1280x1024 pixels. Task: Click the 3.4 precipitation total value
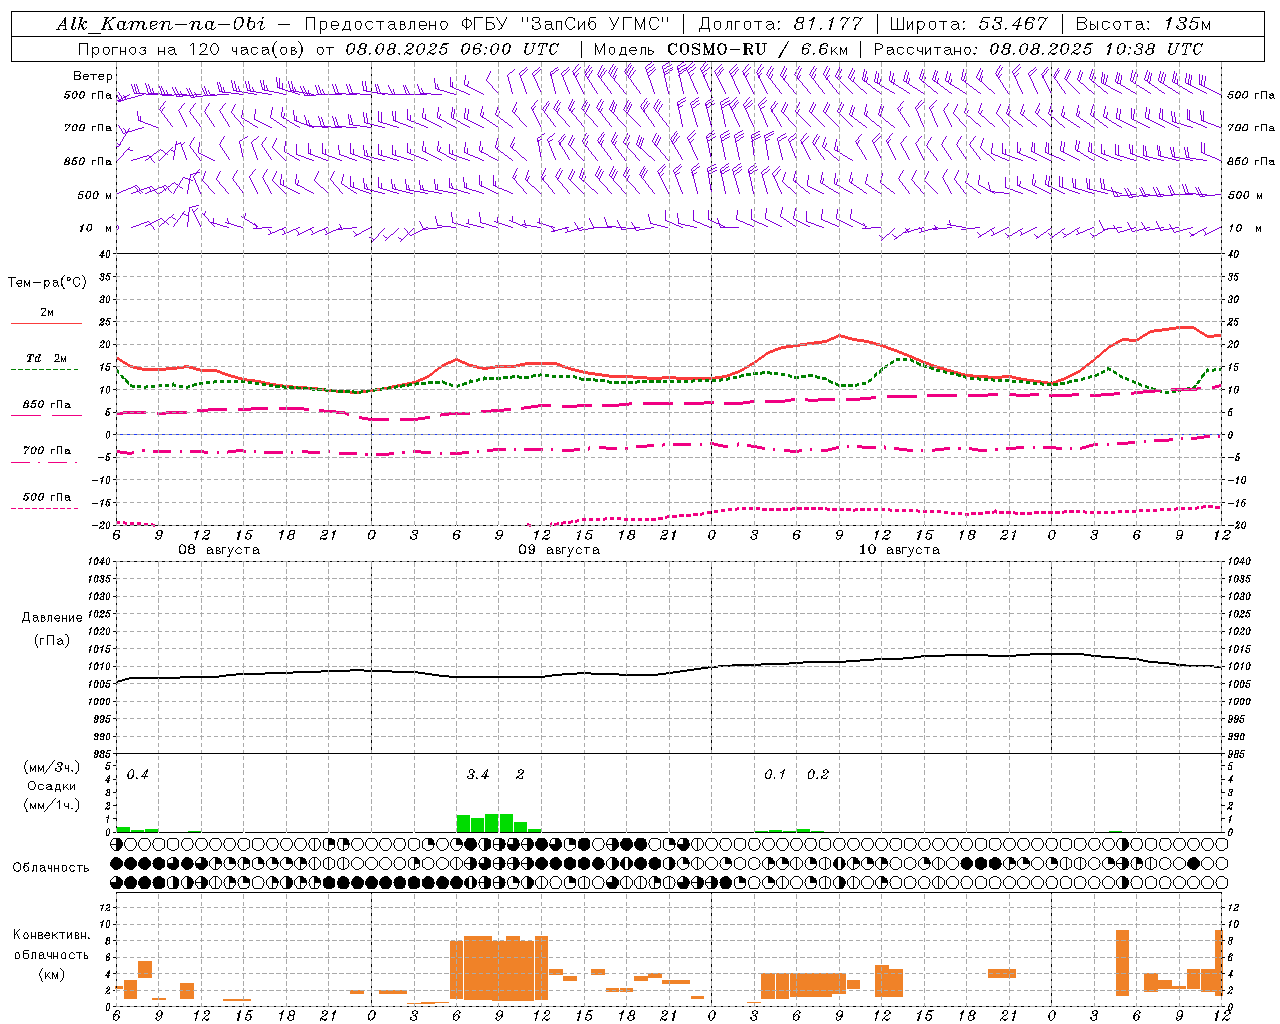pos(478,774)
